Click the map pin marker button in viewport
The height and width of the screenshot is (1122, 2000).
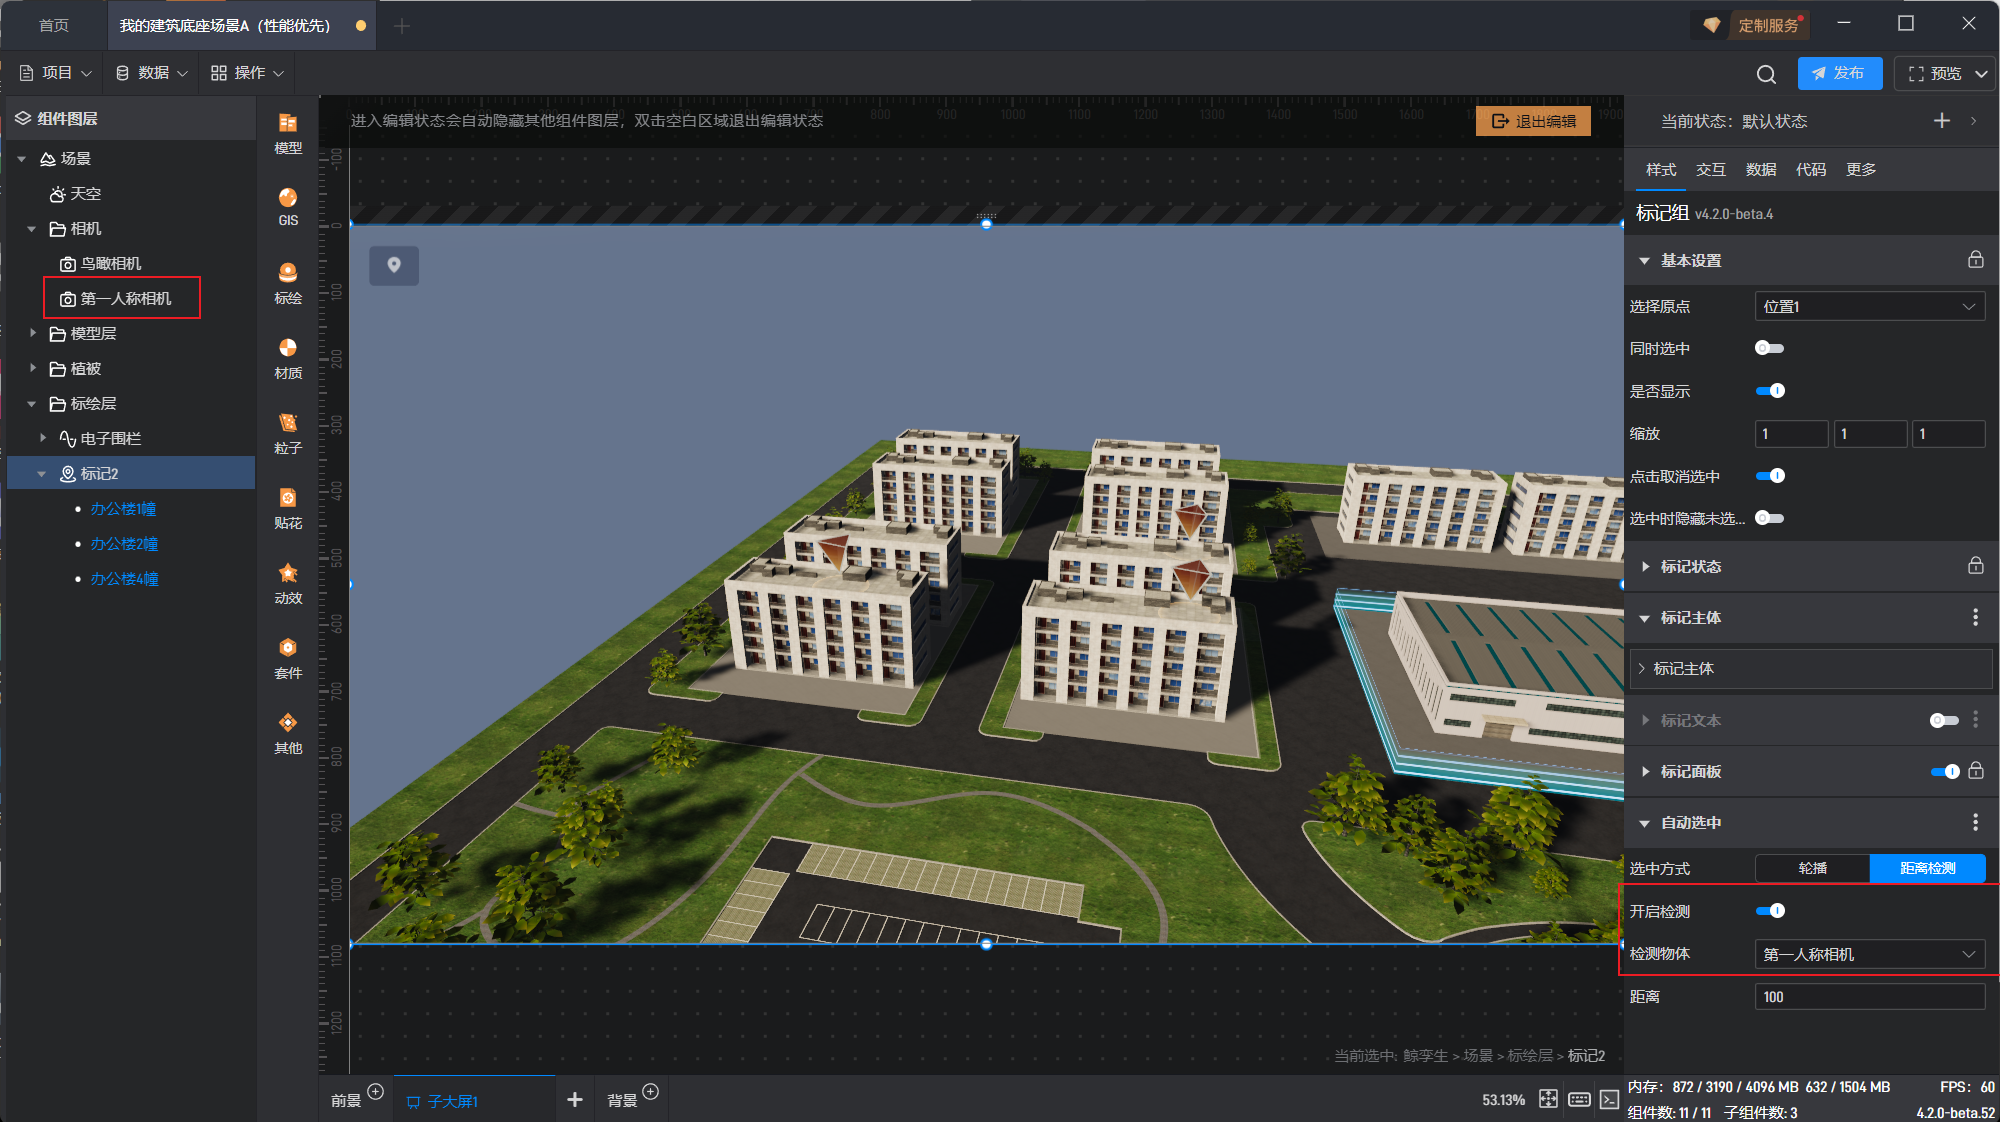(x=394, y=265)
